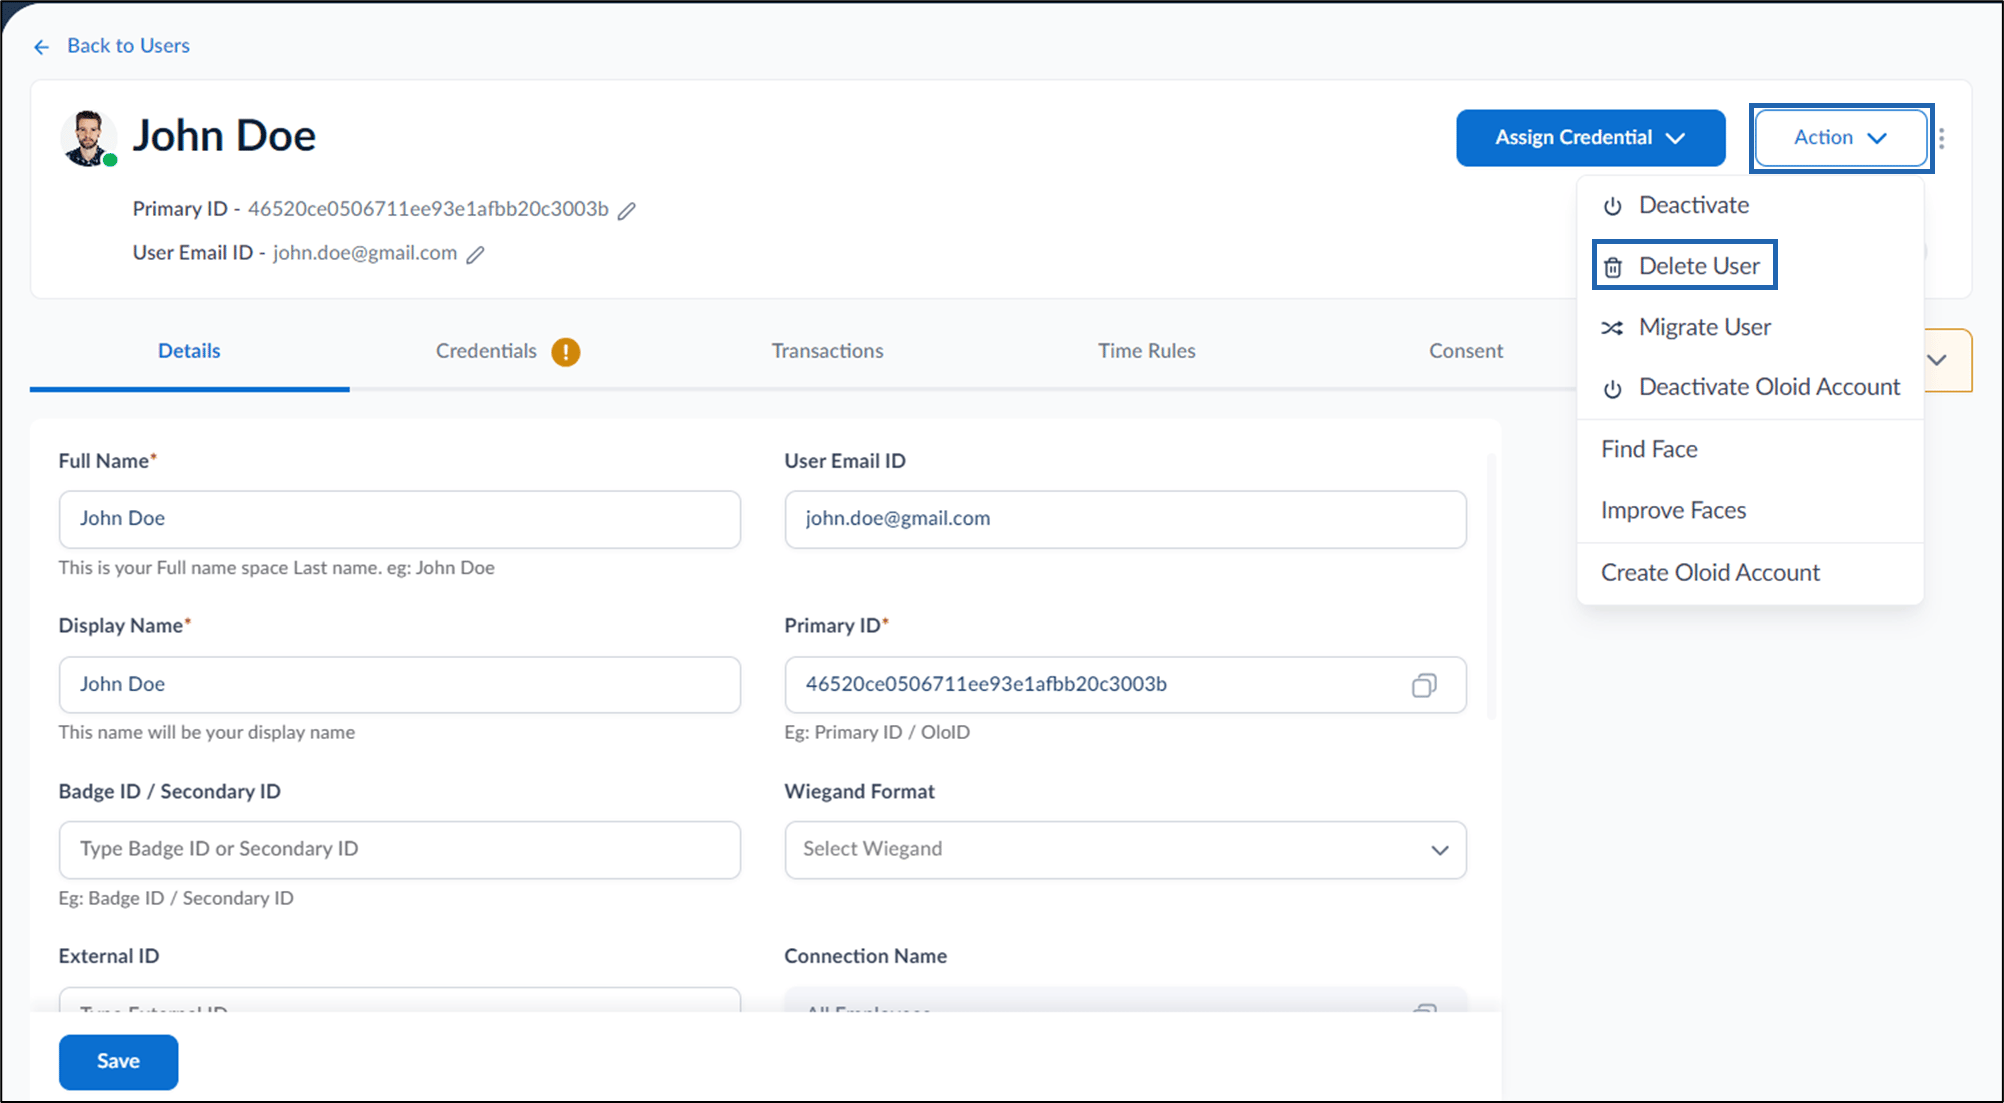2004x1103 pixels.
Task: Open the Select Wiegand format dropdown
Action: coord(1125,850)
